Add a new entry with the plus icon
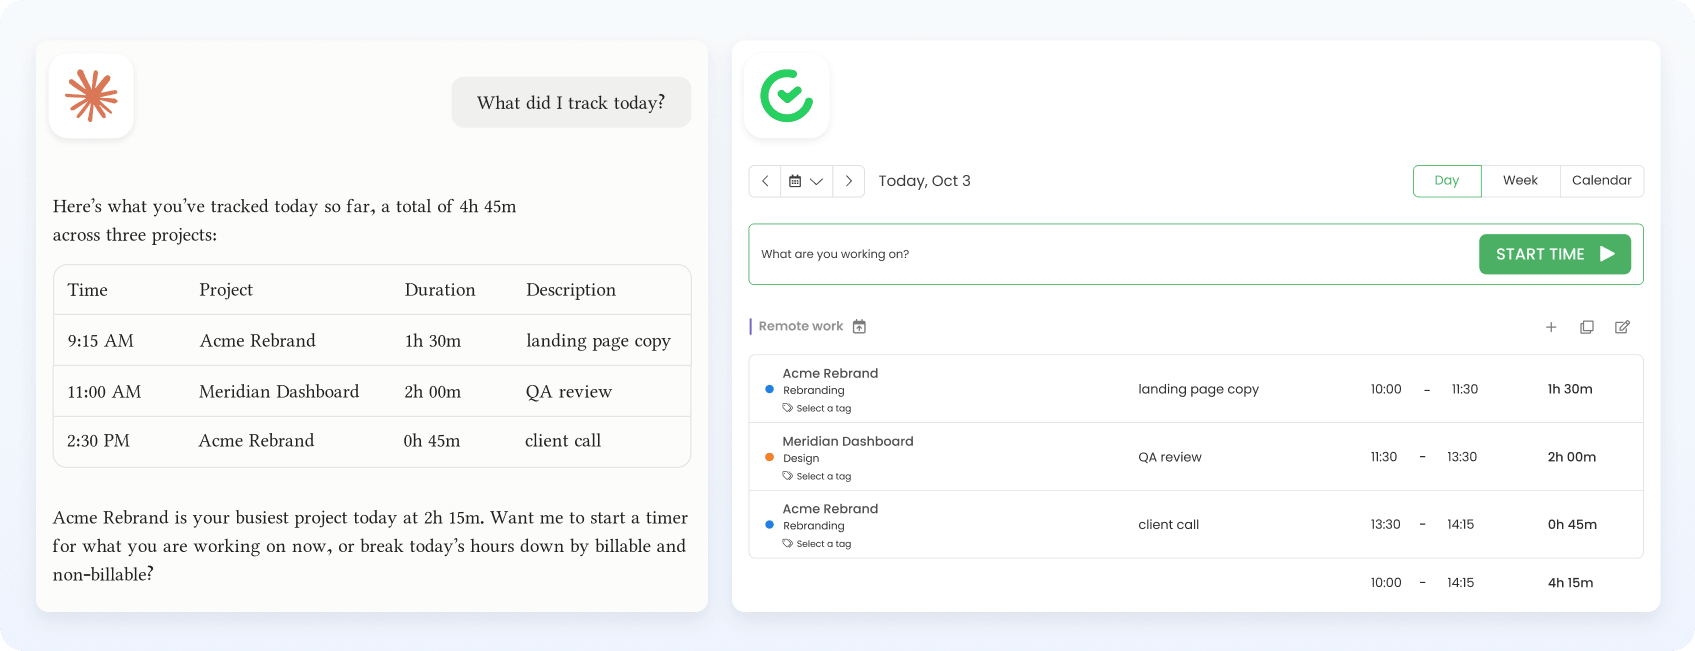This screenshot has height=651, width=1695. tap(1551, 327)
